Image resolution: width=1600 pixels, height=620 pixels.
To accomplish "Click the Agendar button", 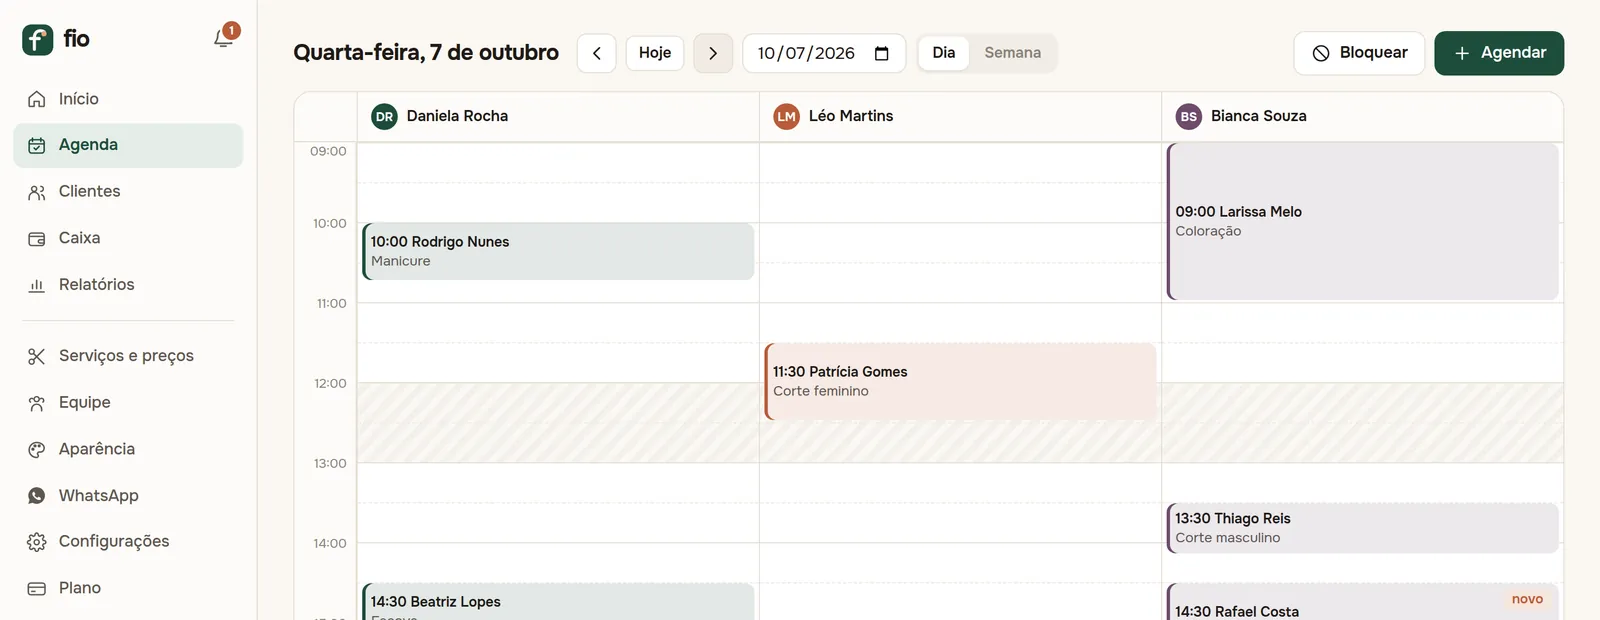I will (1499, 53).
